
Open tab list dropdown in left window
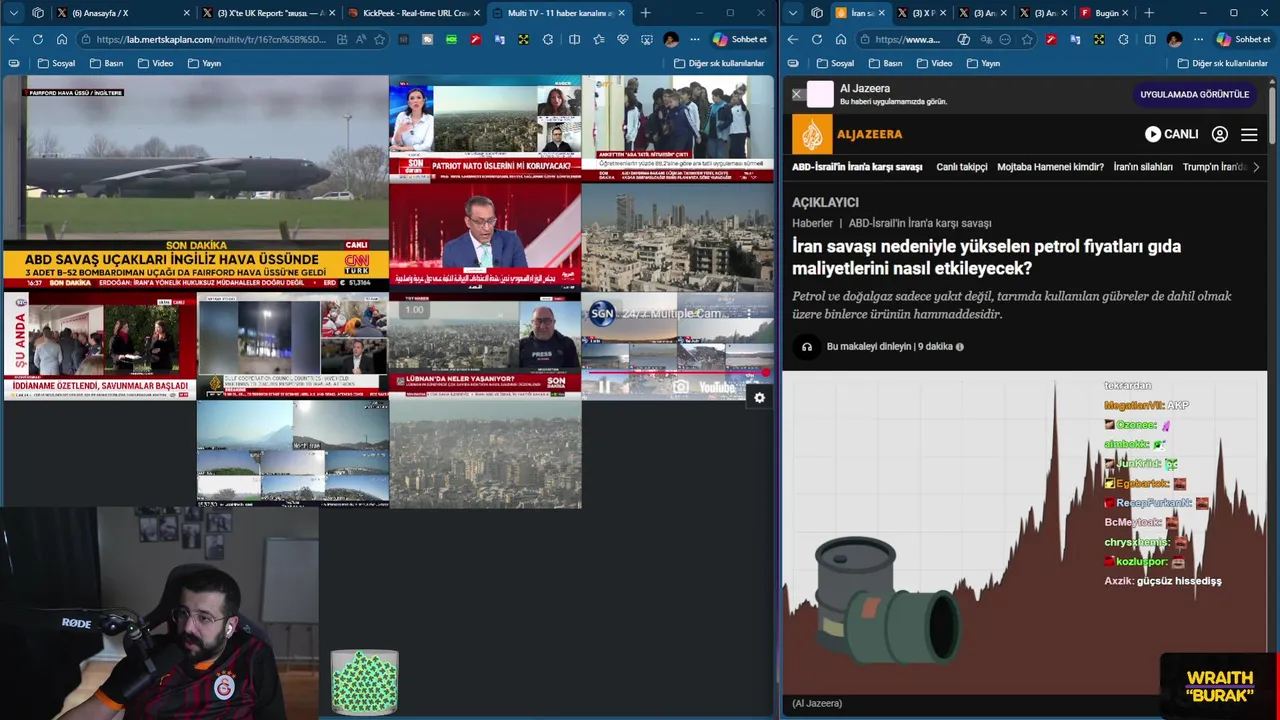[13, 13]
